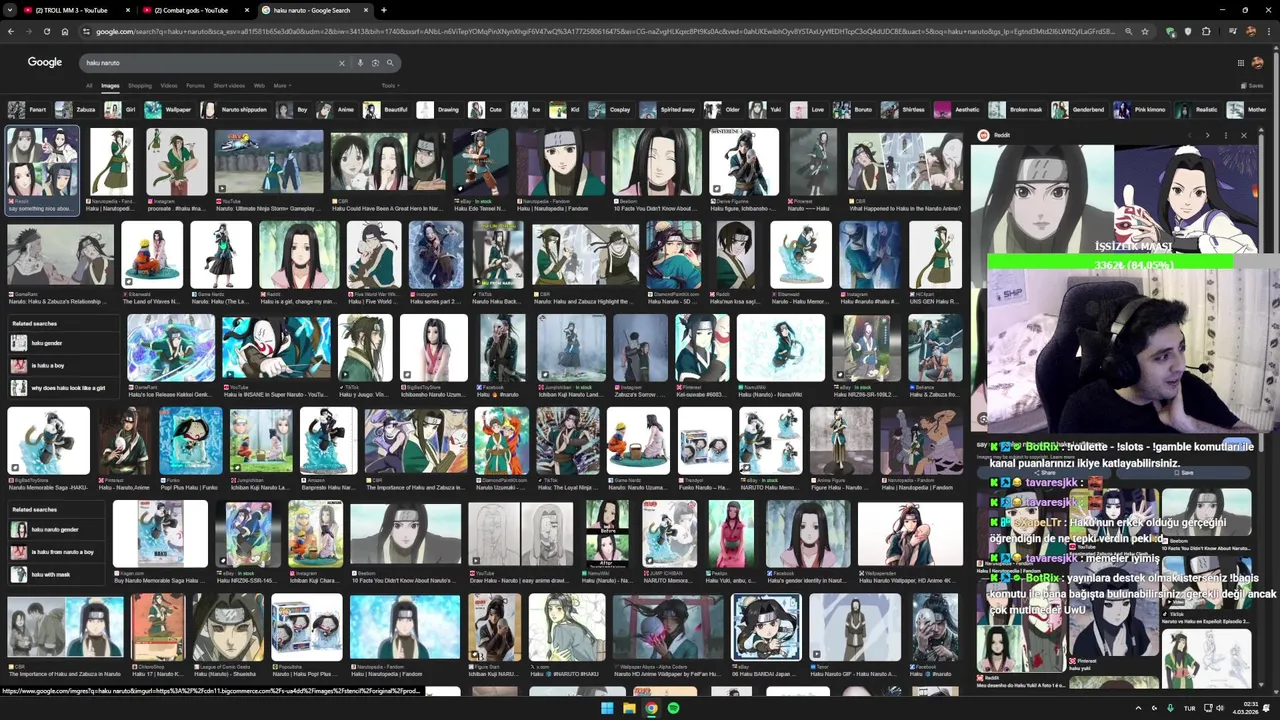Switch to the TROLL MM 3 YouTube tab
1280x720 pixels.
[x=74, y=10]
